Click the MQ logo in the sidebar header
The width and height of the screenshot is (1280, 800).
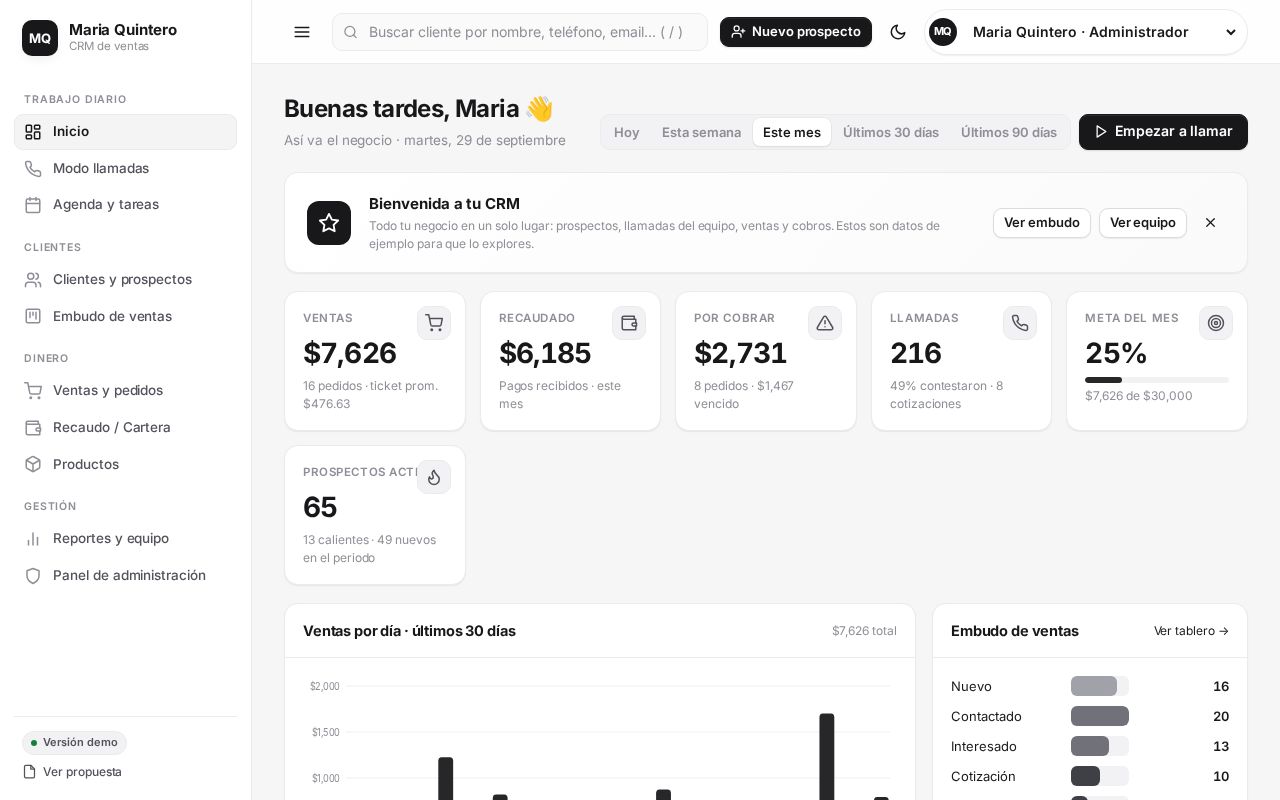[40, 38]
